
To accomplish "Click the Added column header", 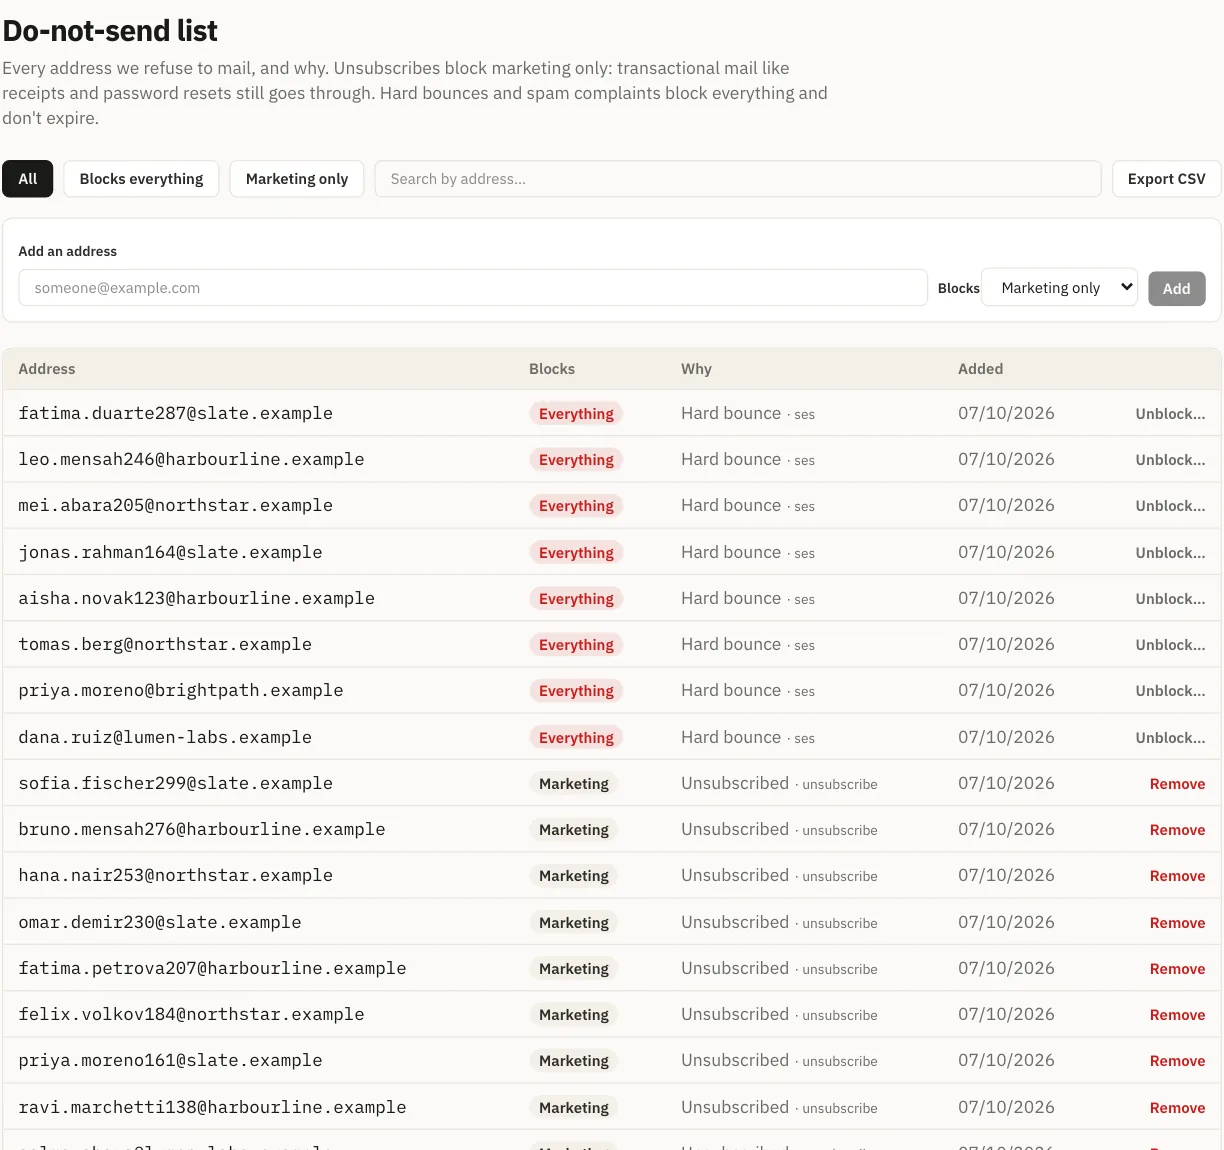I will pos(980,369).
